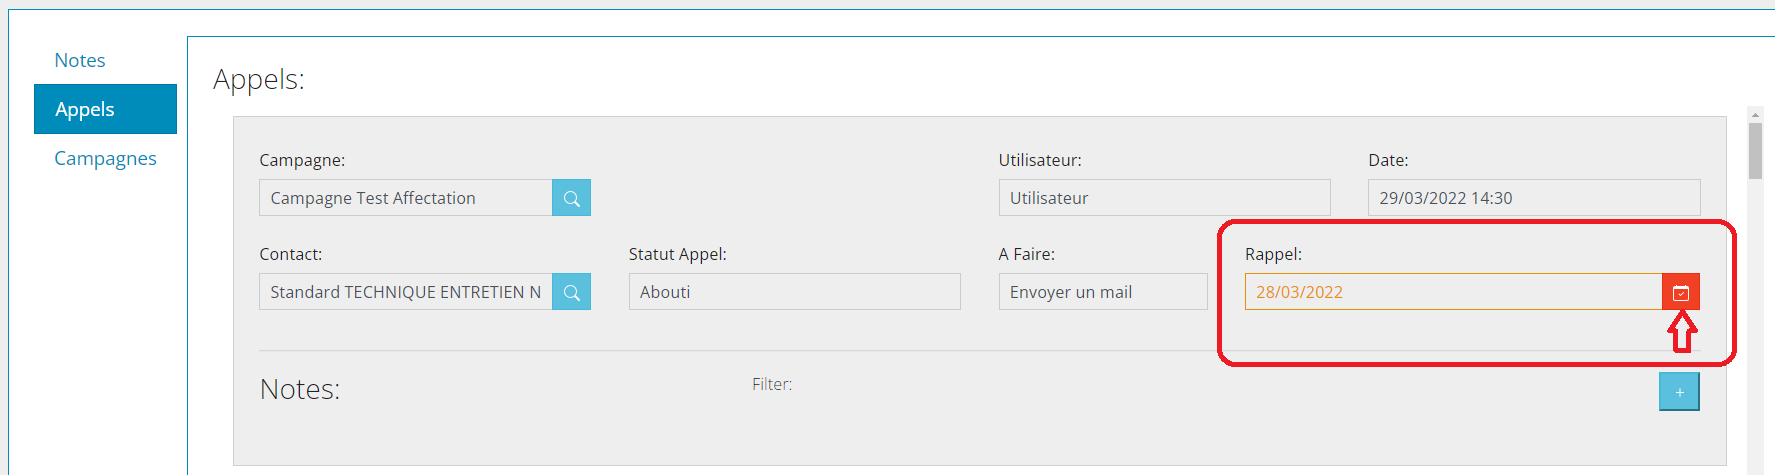Screen dimensions: 1775x475
Task: Open the Campagnes tab
Action: point(105,158)
